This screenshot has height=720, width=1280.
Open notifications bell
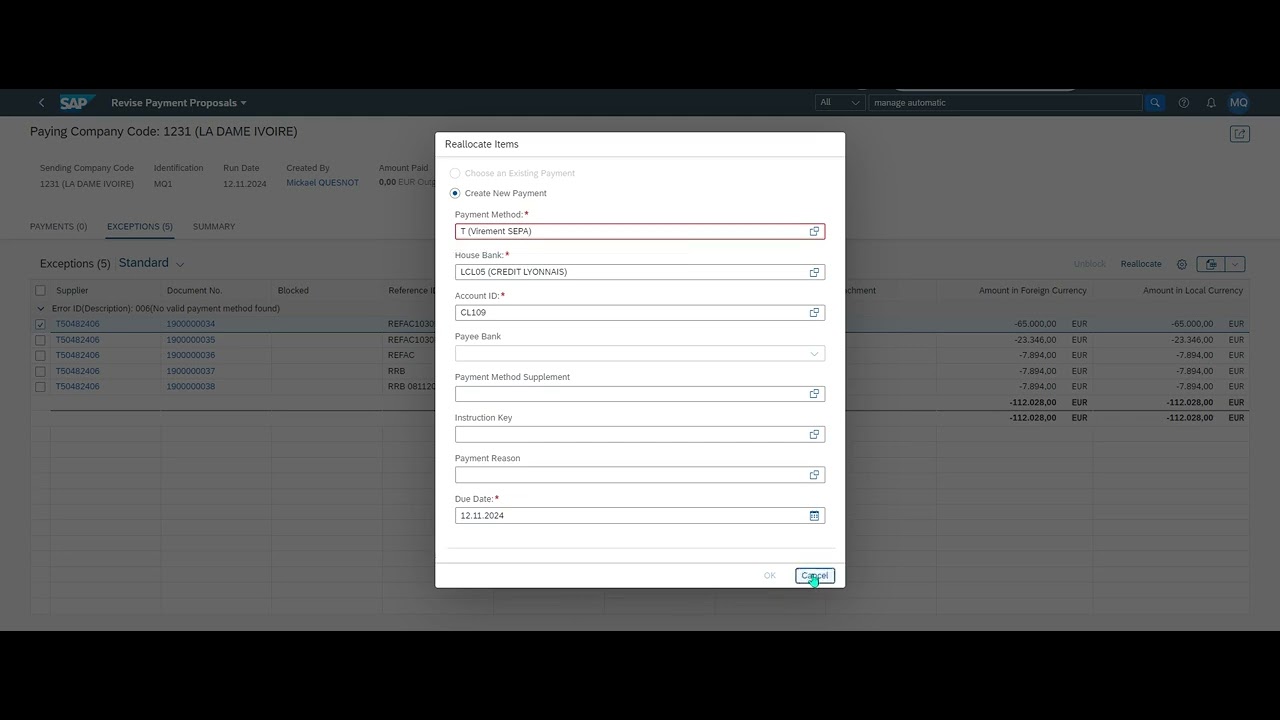coord(1211,103)
